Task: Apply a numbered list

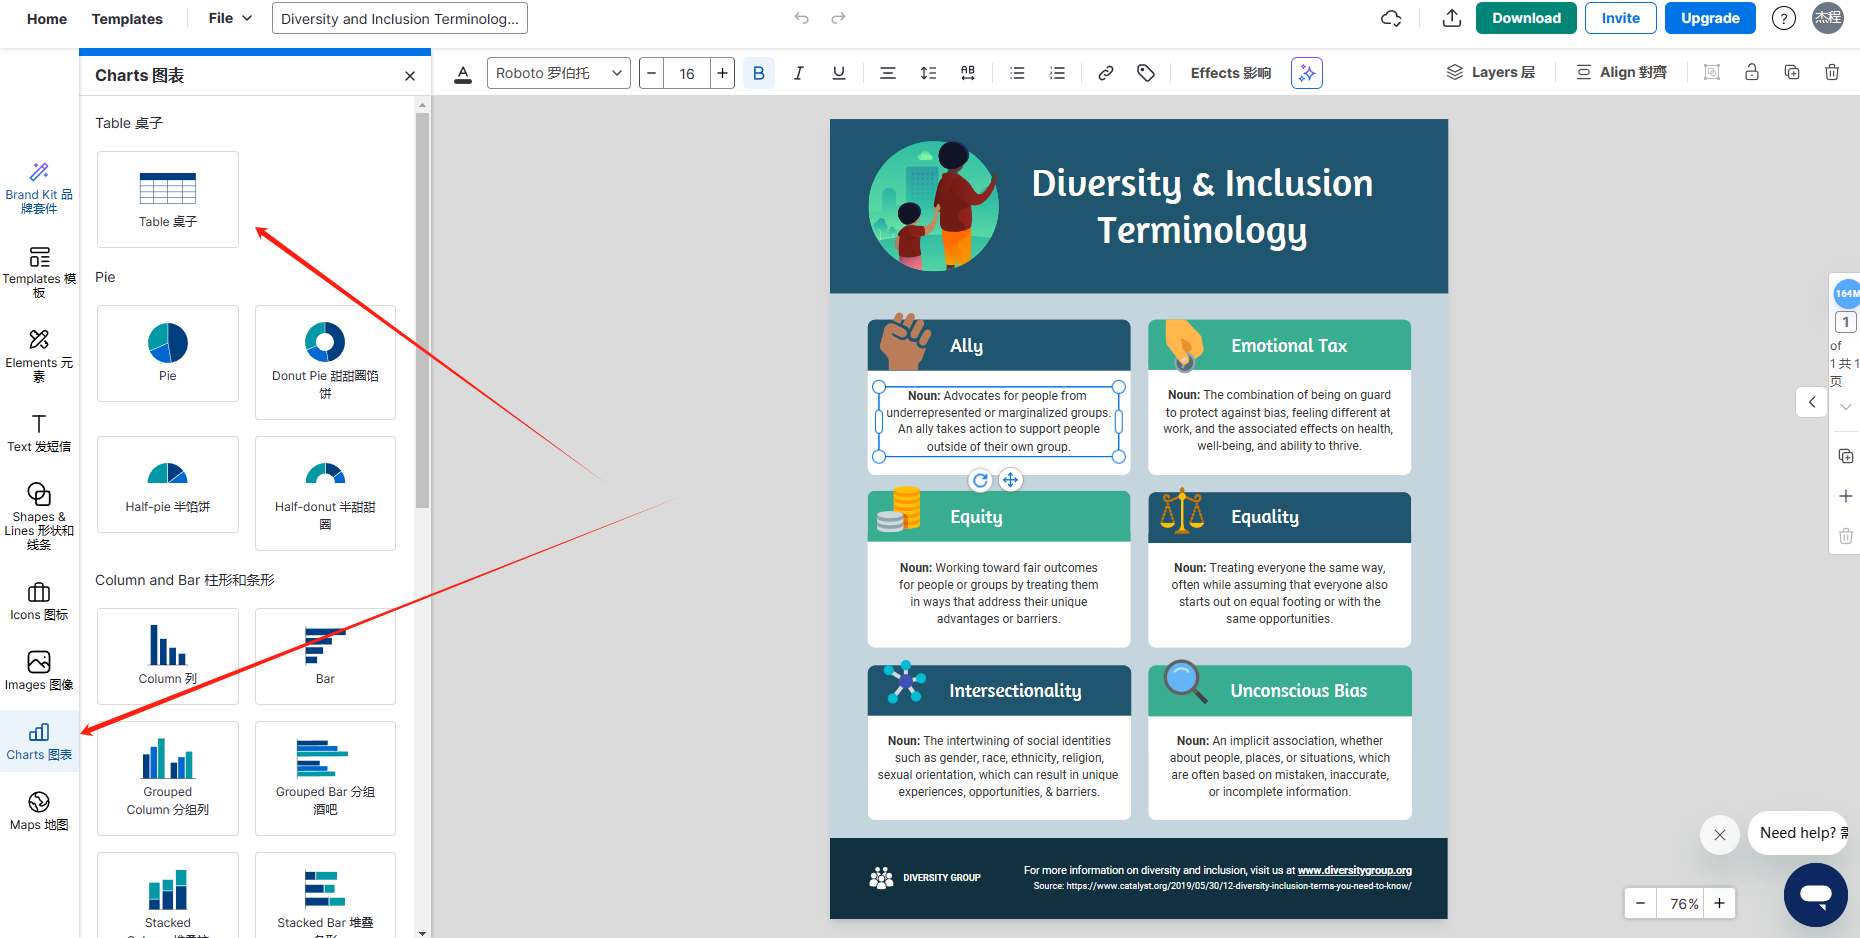Action: [1057, 73]
